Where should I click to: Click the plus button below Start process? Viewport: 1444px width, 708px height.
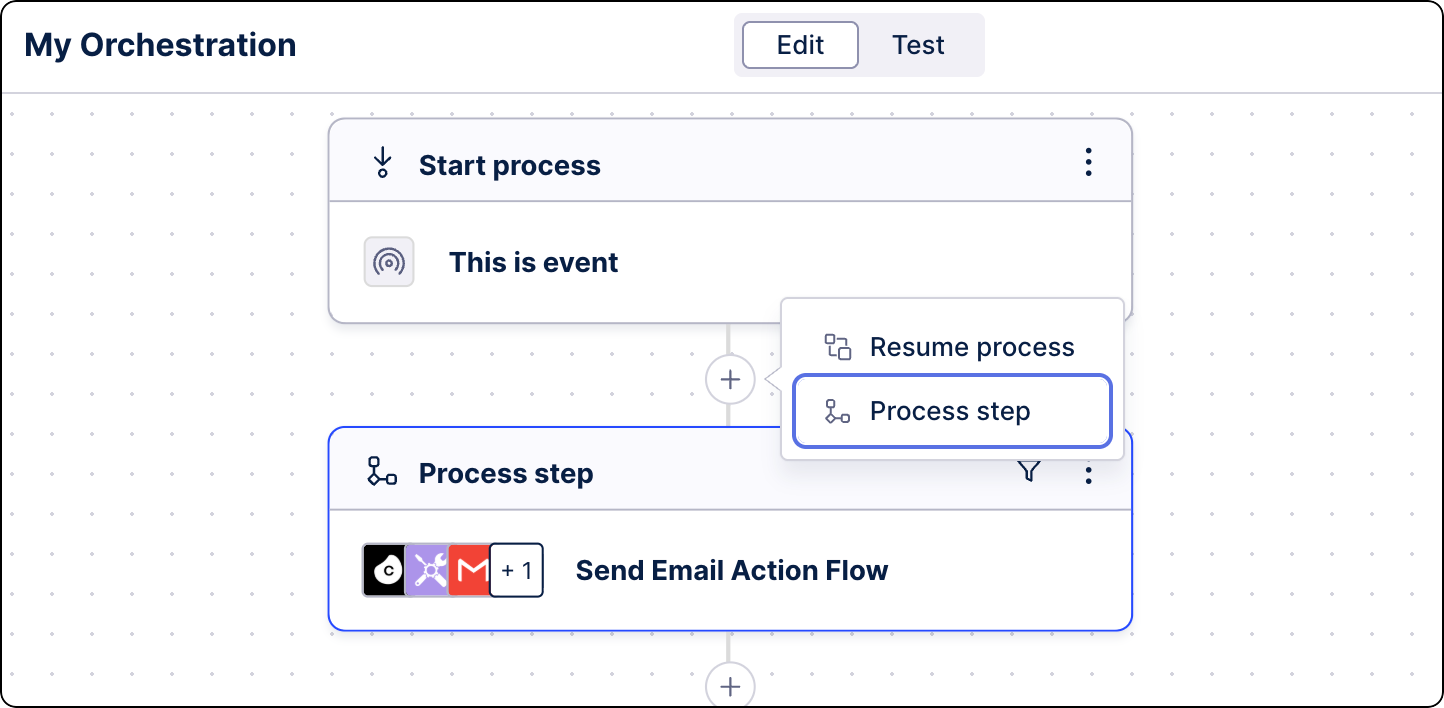tap(730, 379)
